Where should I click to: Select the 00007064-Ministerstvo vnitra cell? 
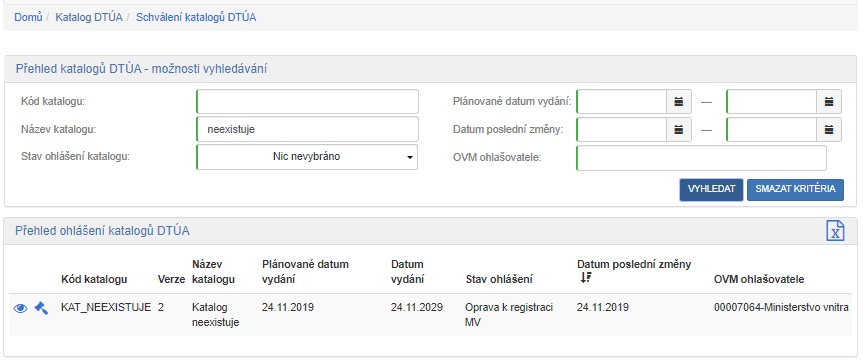tap(781, 308)
